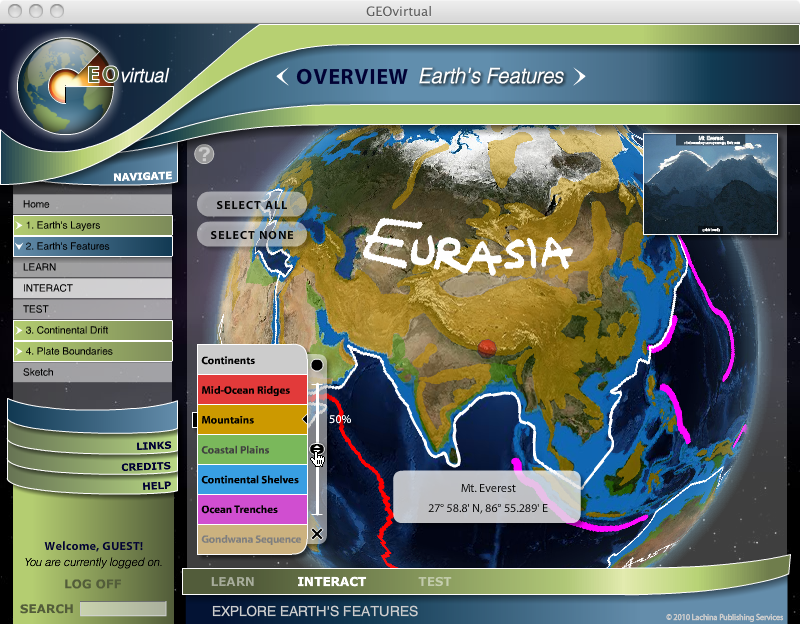This screenshot has height=624, width=800.
Task: Expand 1. Earth's Layers arrow
Action: [x=19, y=225]
